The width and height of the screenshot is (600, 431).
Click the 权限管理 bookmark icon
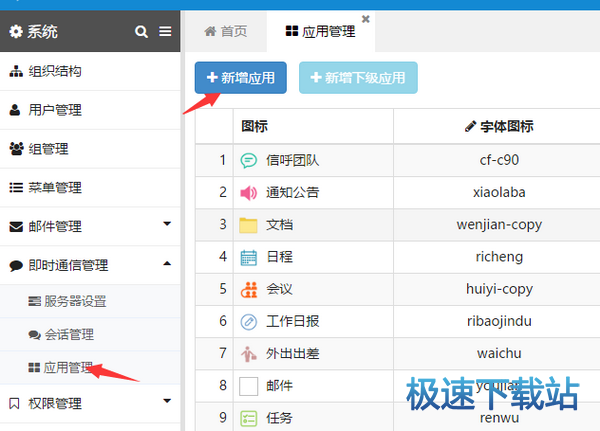[14, 403]
